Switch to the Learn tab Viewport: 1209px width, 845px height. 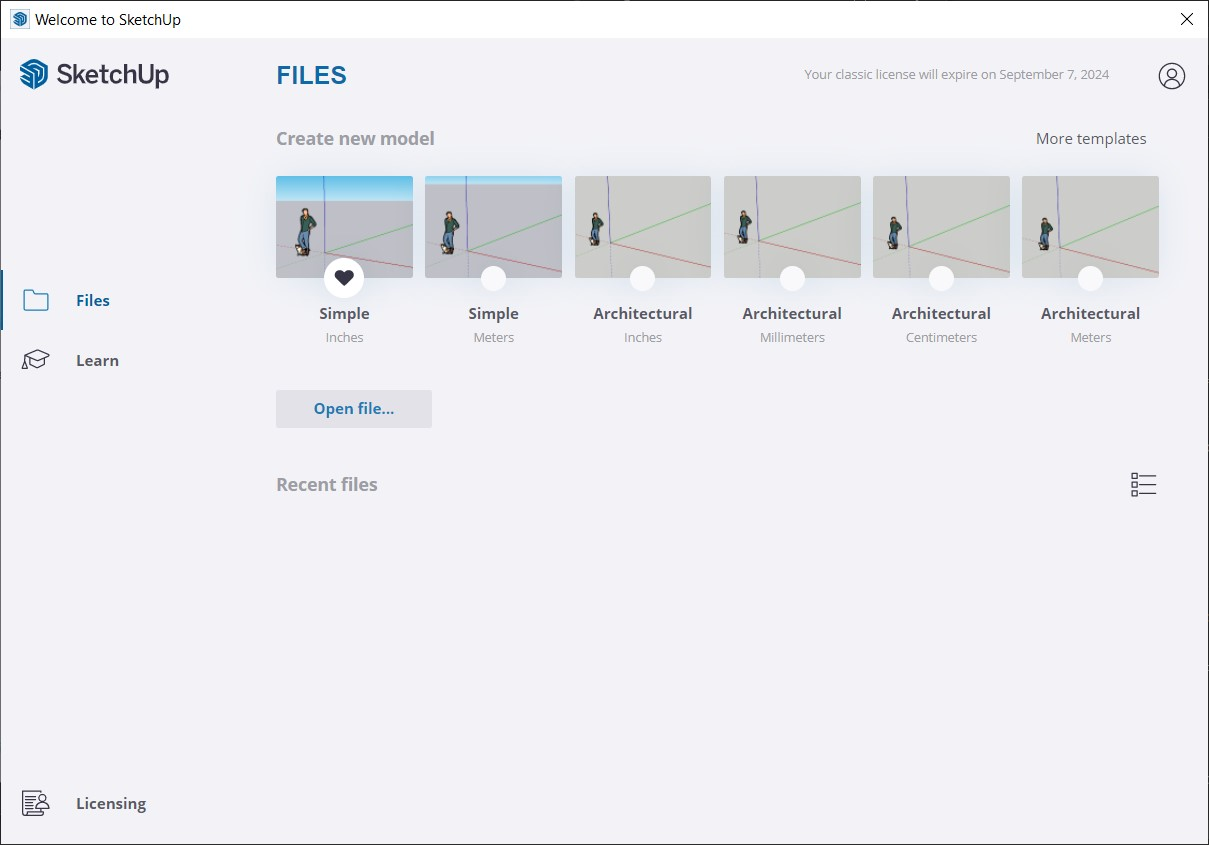tap(97, 360)
